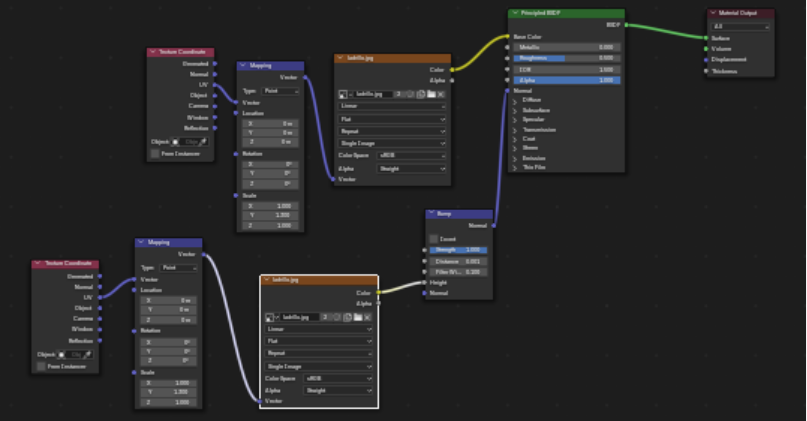Toggle From Instancer in upper Texture Coordinate node

(154, 153)
